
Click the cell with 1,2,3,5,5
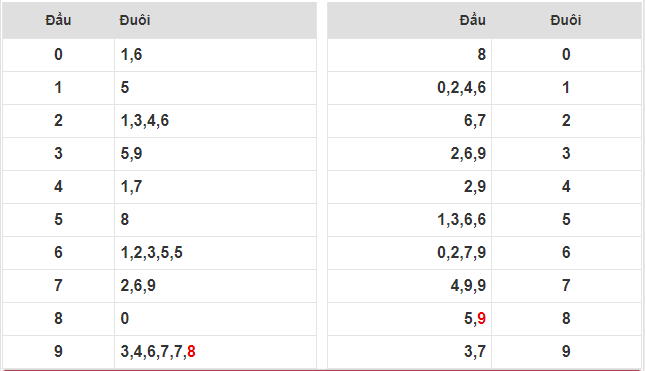point(215,253)
